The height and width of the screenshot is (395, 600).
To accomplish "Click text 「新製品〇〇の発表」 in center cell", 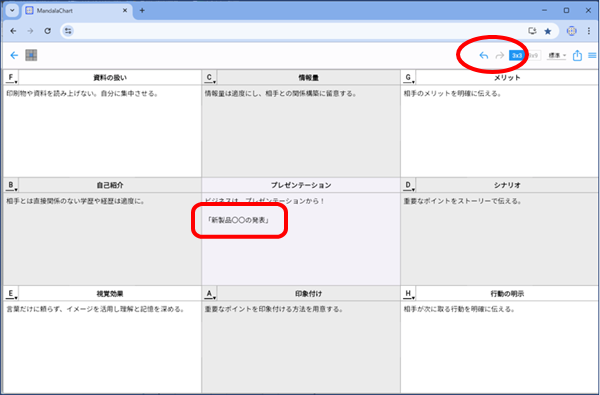I will click(238, 220).
